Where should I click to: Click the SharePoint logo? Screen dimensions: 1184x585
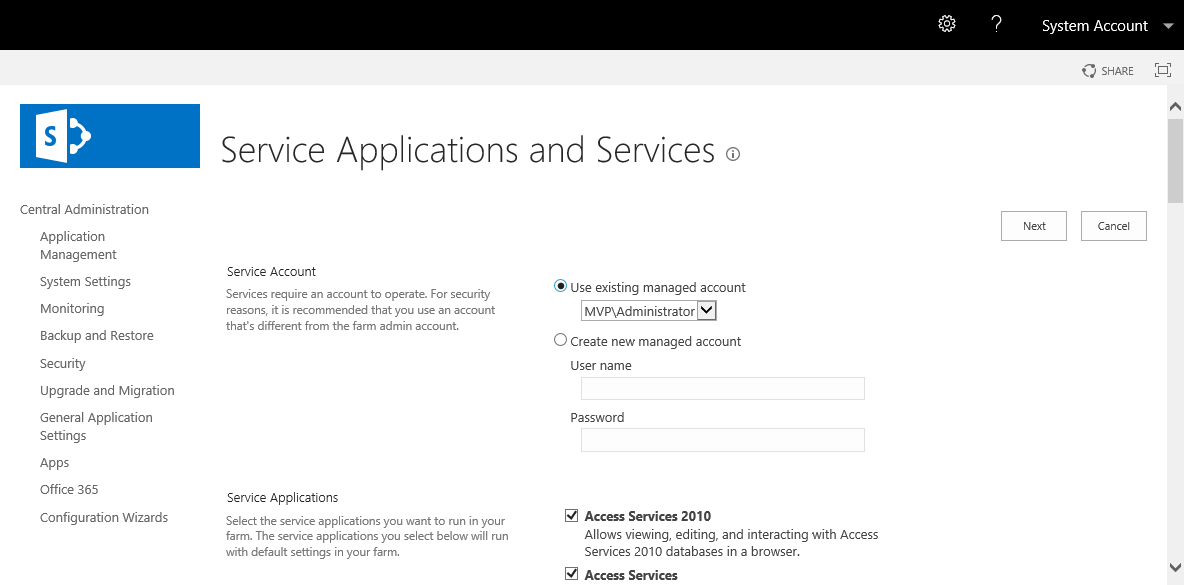click(x=110, y=136)
